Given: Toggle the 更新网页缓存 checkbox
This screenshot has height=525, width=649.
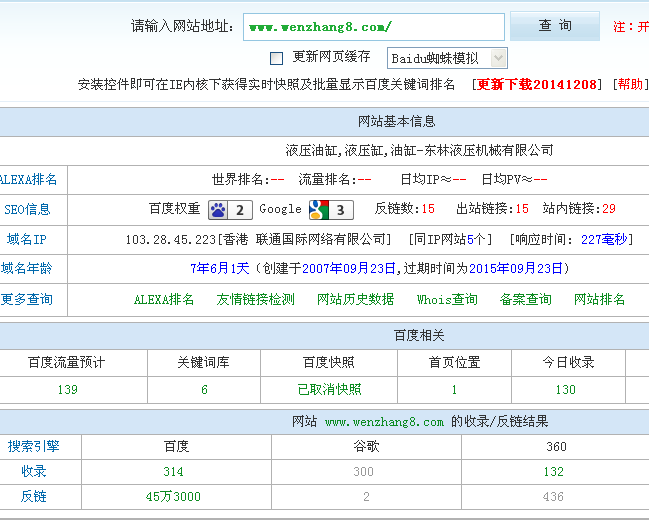Looking at the screenshot, I should coord(277,58).
